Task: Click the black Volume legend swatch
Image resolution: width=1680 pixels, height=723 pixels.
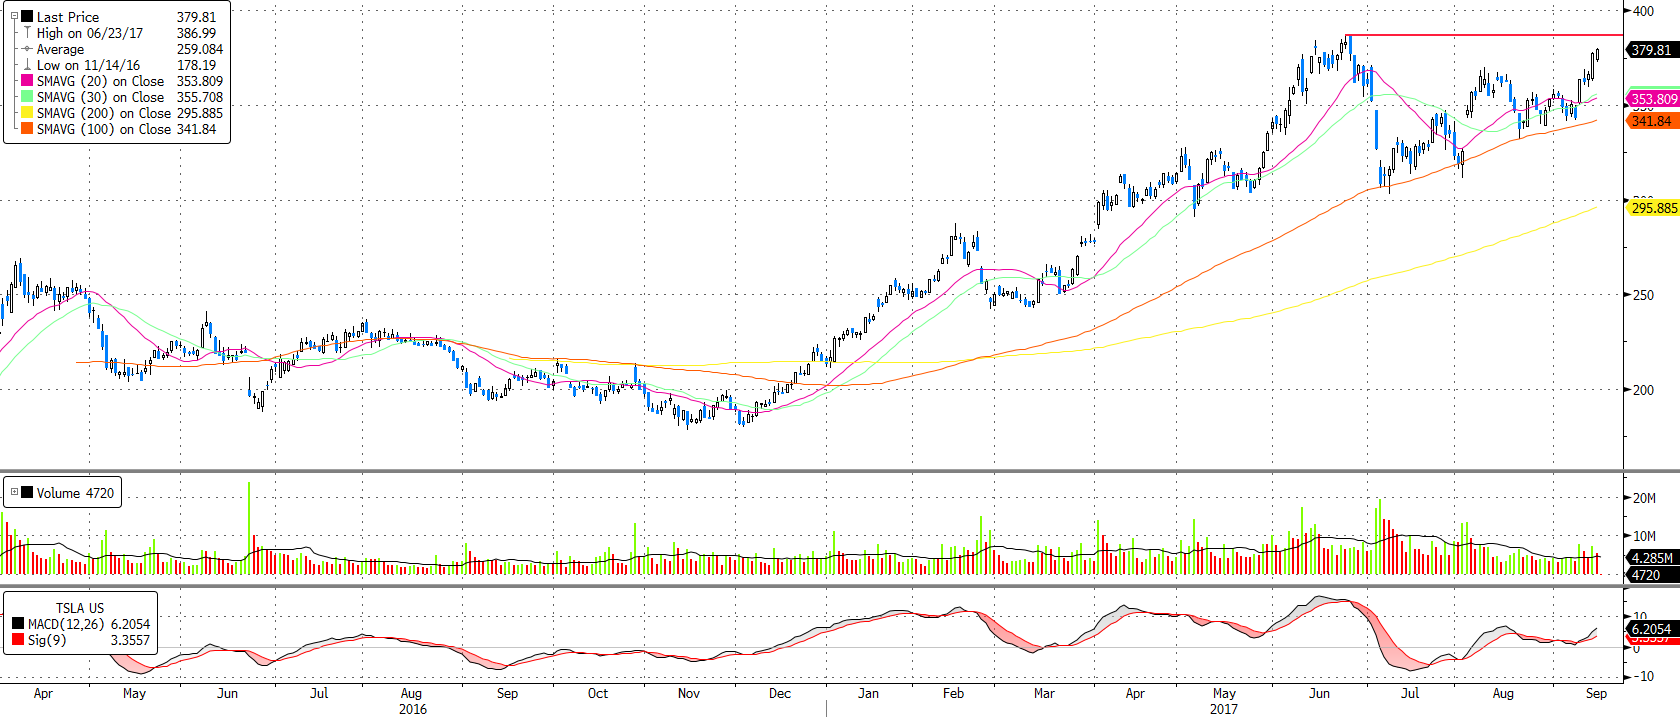Action: [27, 493]
